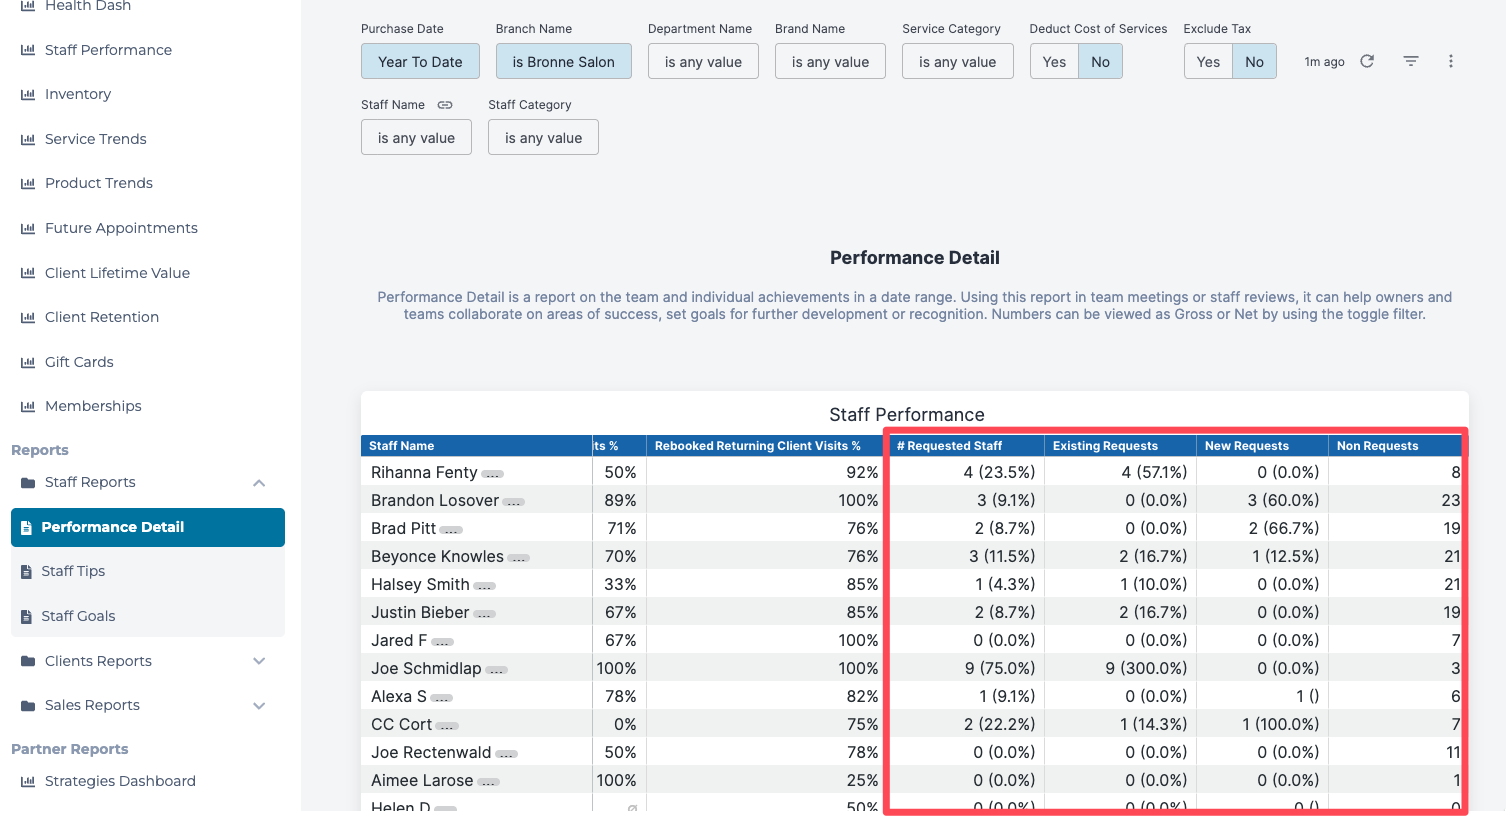The image size is (1506, 816).
Task: Open the Year To Date purchase filter
Action: point(420,62)
